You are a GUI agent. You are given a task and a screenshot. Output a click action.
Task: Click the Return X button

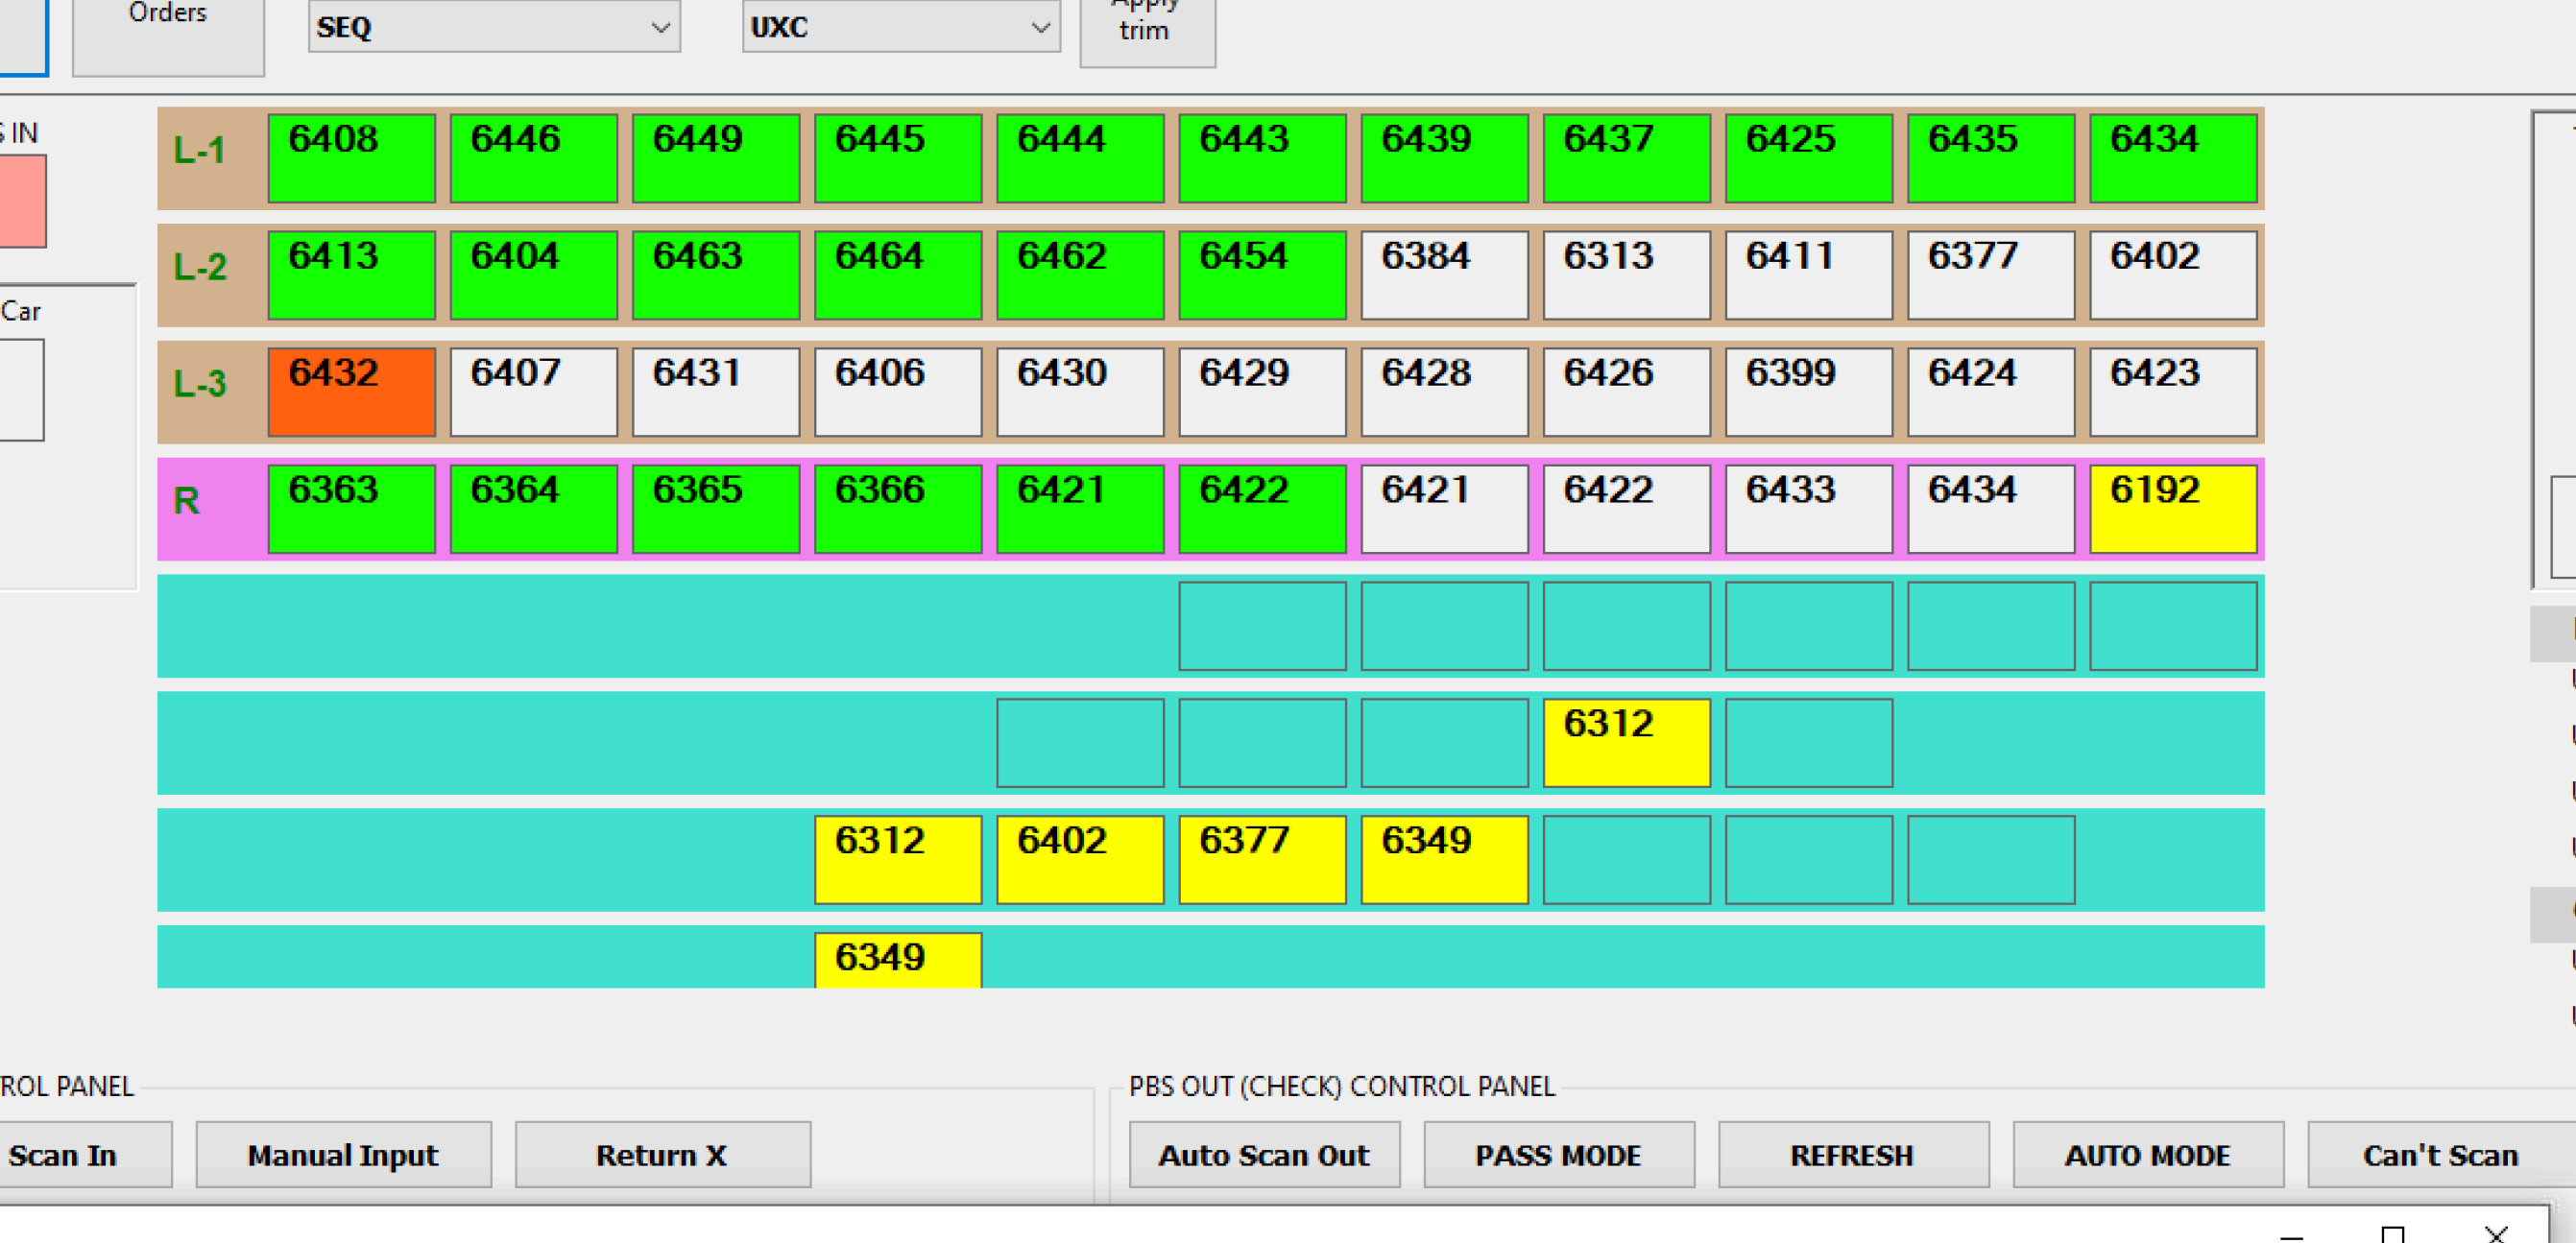click(662, 1155)
